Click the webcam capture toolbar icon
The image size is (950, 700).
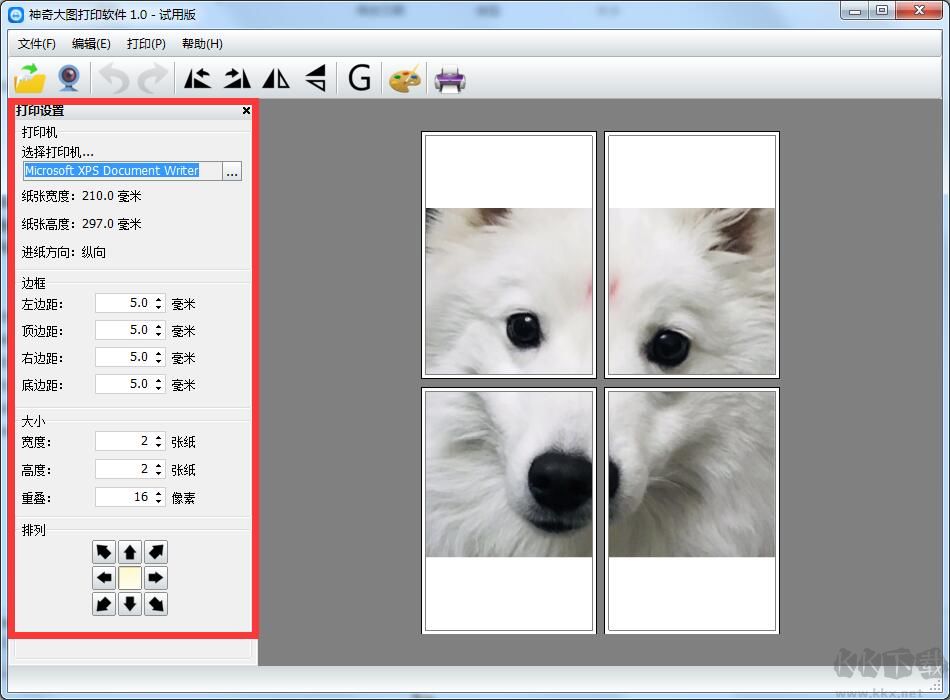point(69,78)
